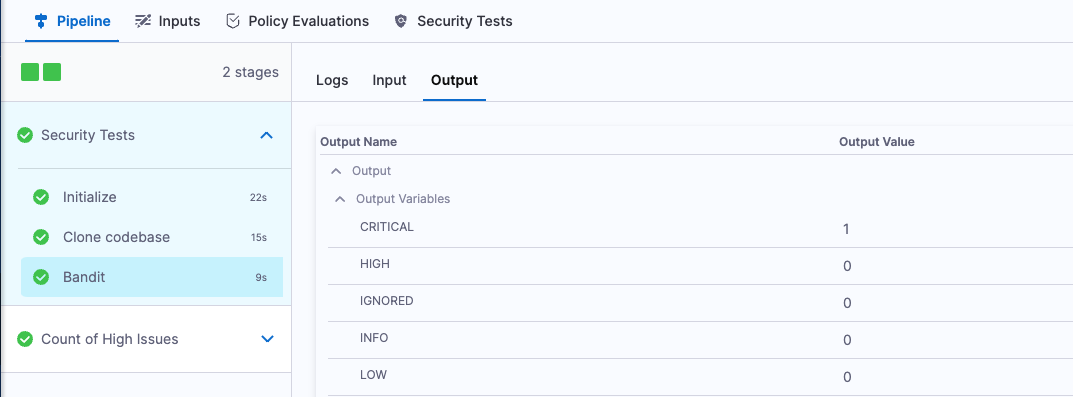Click the Initialize success check icon
Screen dimensions: 1073x397
[41, 197]
